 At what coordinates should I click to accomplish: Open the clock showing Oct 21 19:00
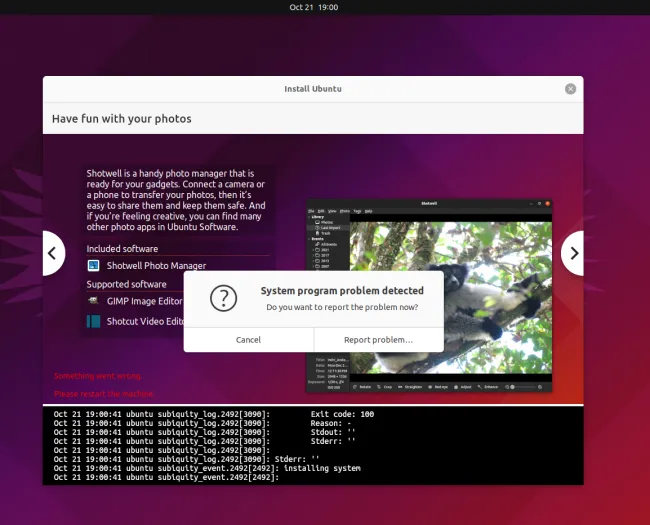[x=314, y=7]
